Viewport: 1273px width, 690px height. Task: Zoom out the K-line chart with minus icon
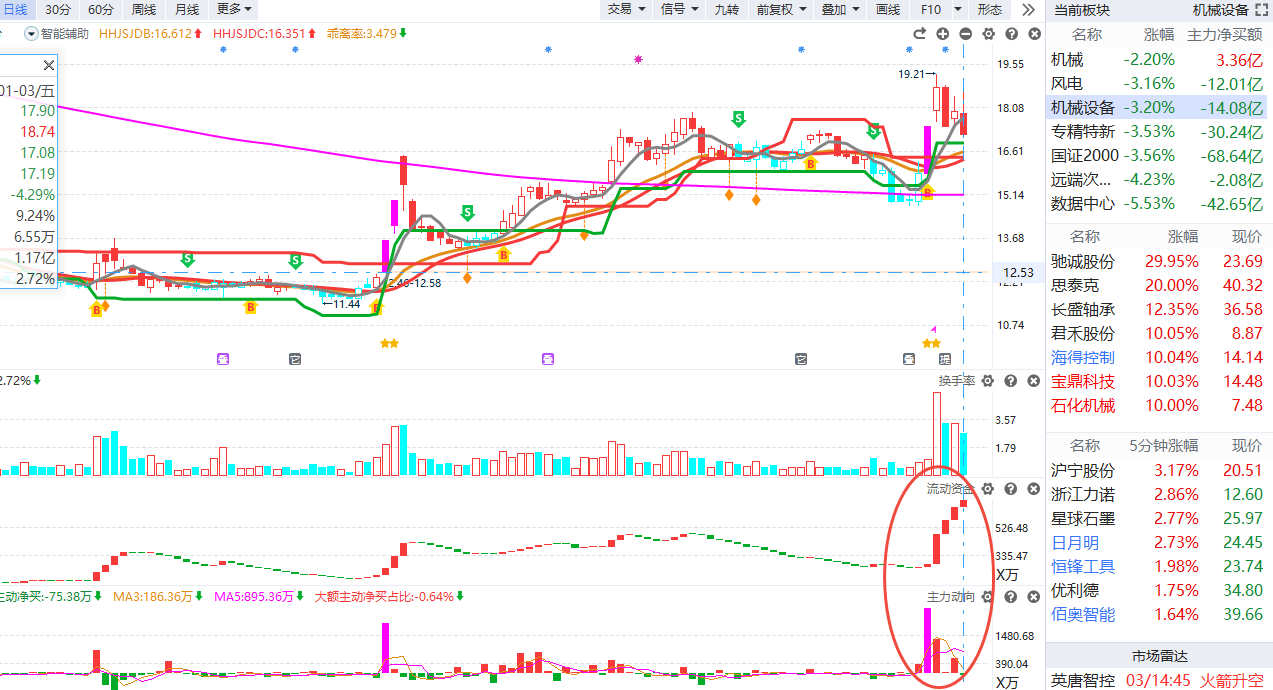[x=965, y=34]
